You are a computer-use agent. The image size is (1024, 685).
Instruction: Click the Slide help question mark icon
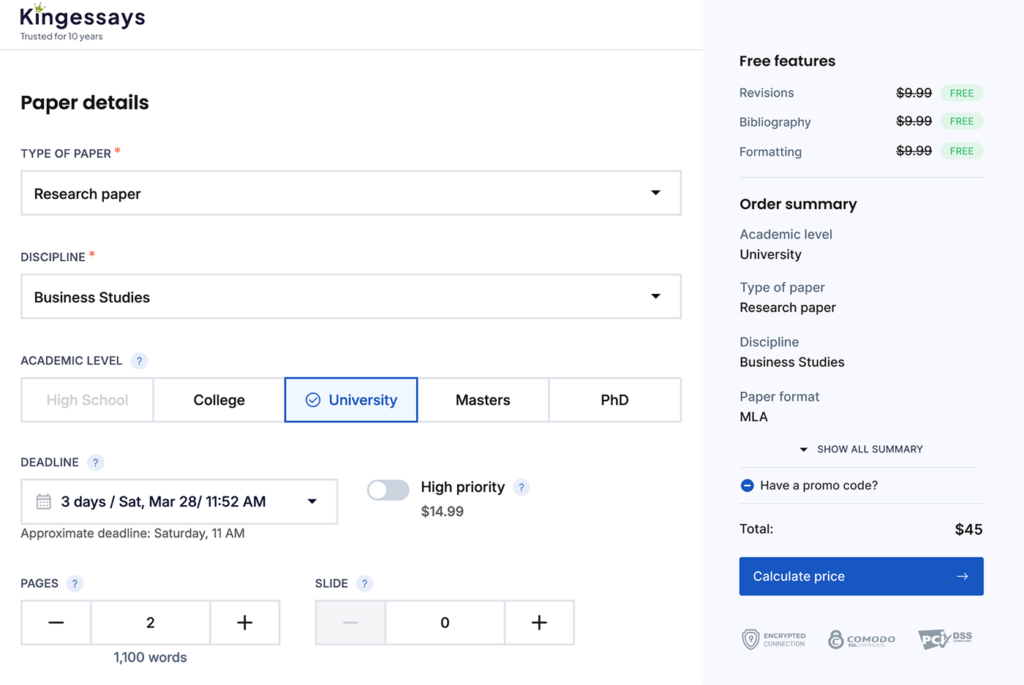(364, 584)
